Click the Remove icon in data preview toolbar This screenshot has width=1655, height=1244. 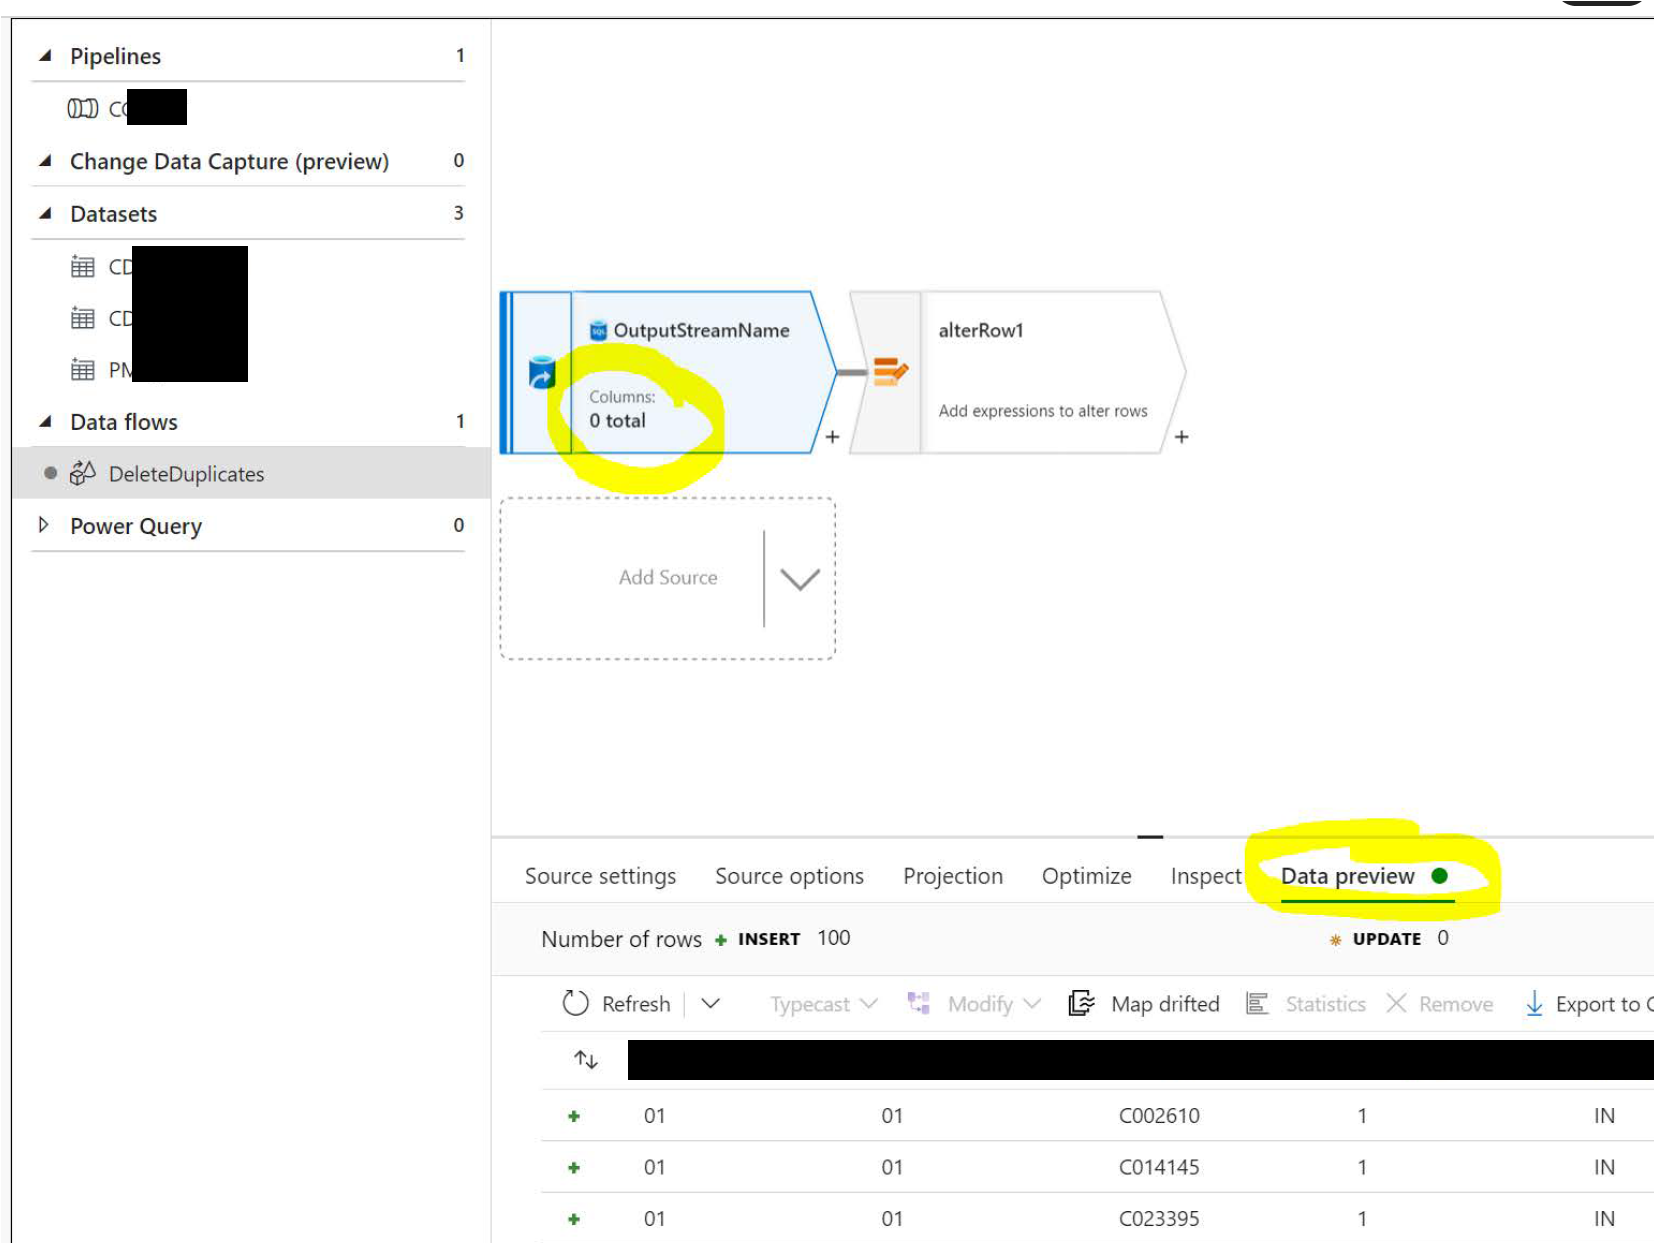tap(1396, 1003)
